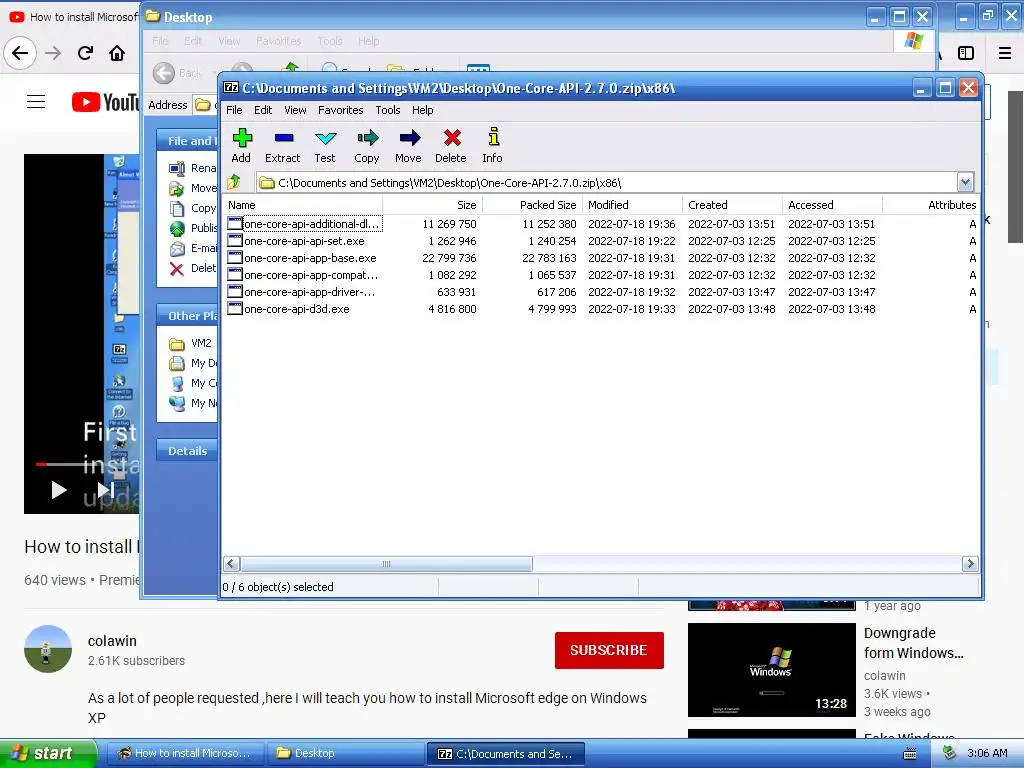Open the Info toolbar icon
Screen dimensions: 1024x768
click(492, 146)
